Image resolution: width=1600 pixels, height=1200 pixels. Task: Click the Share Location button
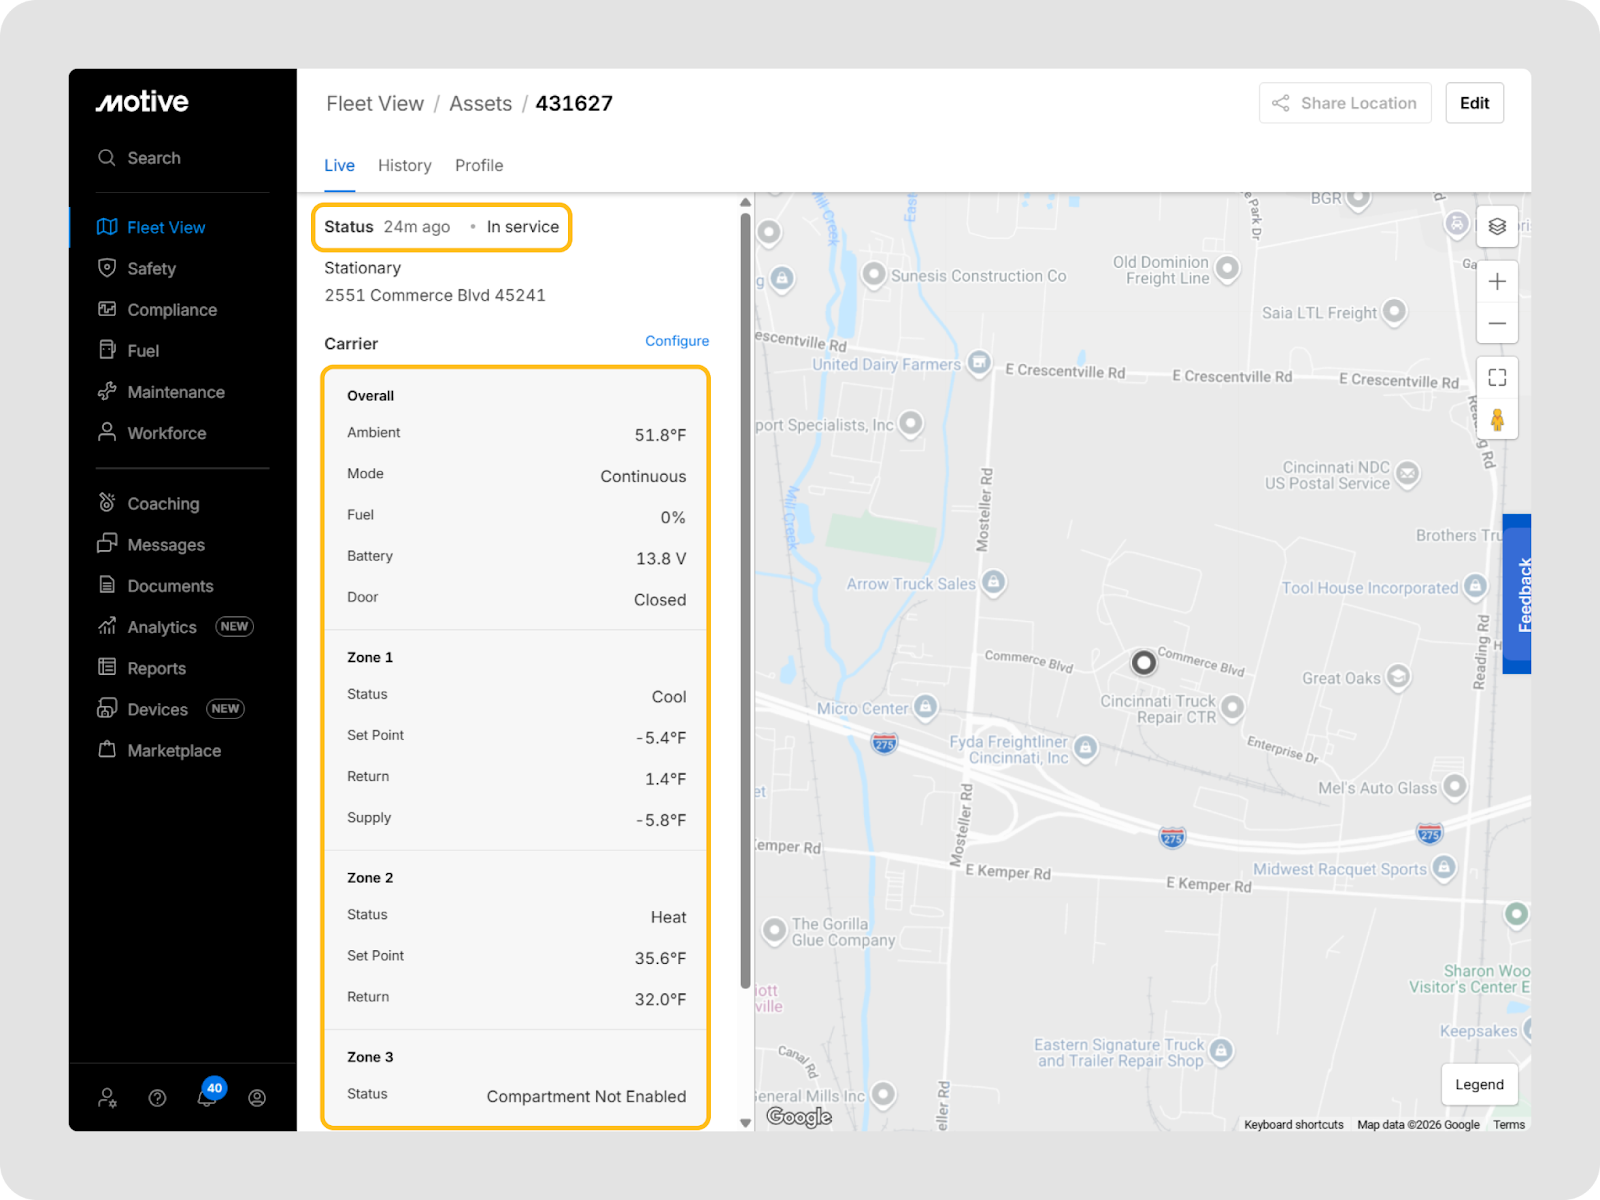pos(1344,103)
